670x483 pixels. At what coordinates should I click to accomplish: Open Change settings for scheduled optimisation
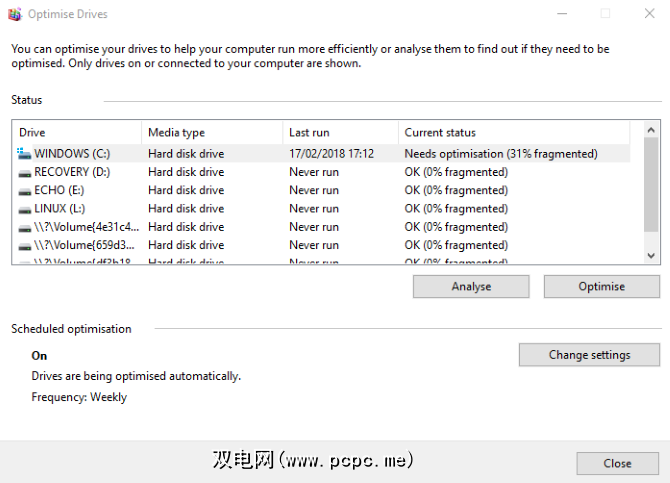click(589, 355)
